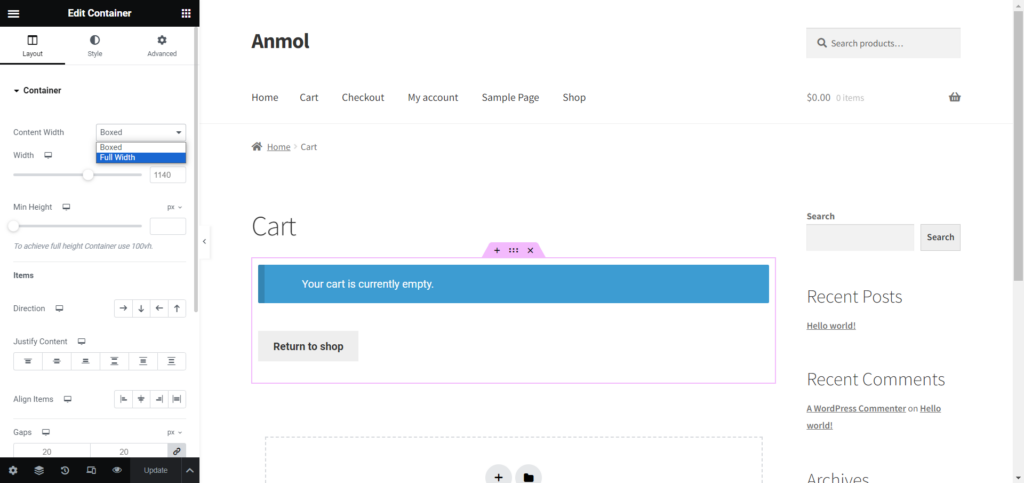Screen dimensions: 1024x483
Task: Open template library folder button
Action: (x=528, y=477)
